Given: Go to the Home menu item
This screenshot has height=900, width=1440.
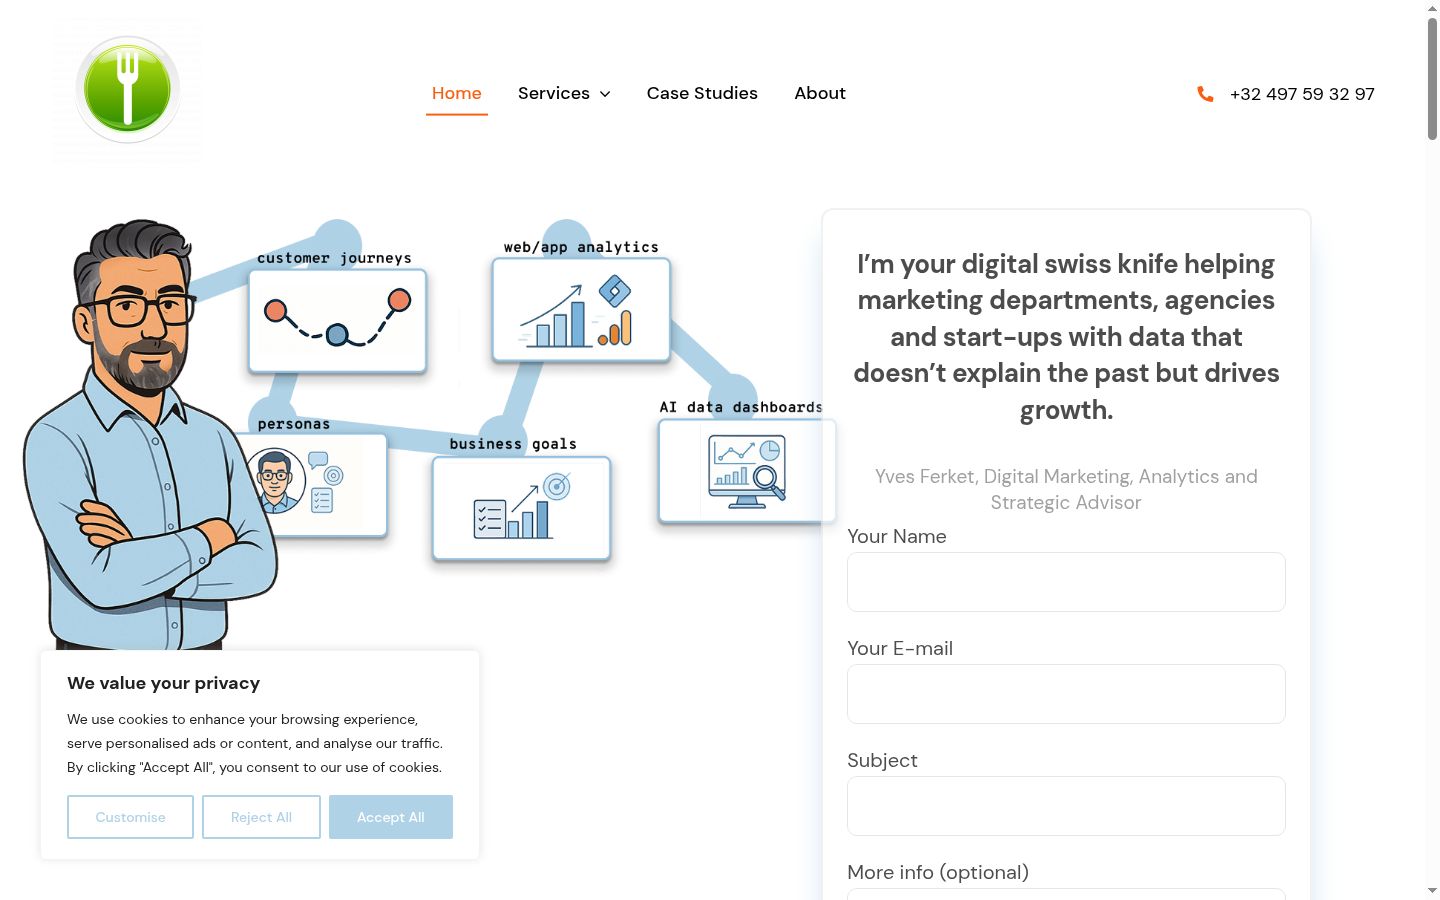Looking at the screenshot, I should 457,93.
